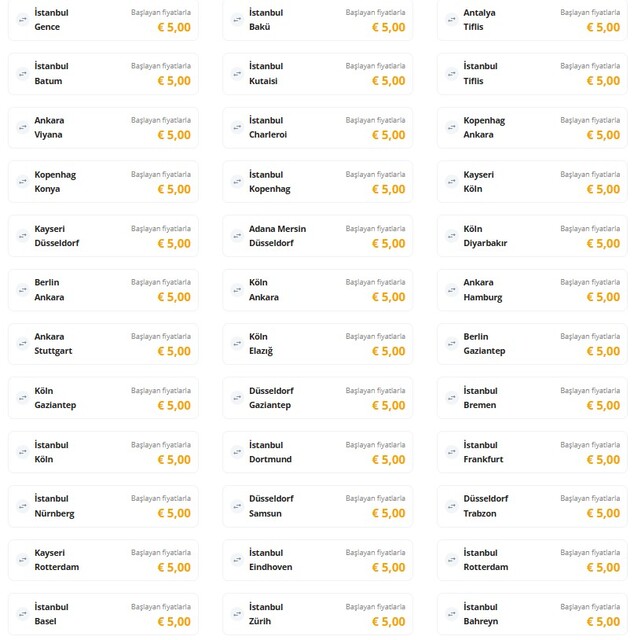Screen dimensions: 634x640
Task: Click the swap icon on Ankara–Viyana card
Action: pos(22,127)
